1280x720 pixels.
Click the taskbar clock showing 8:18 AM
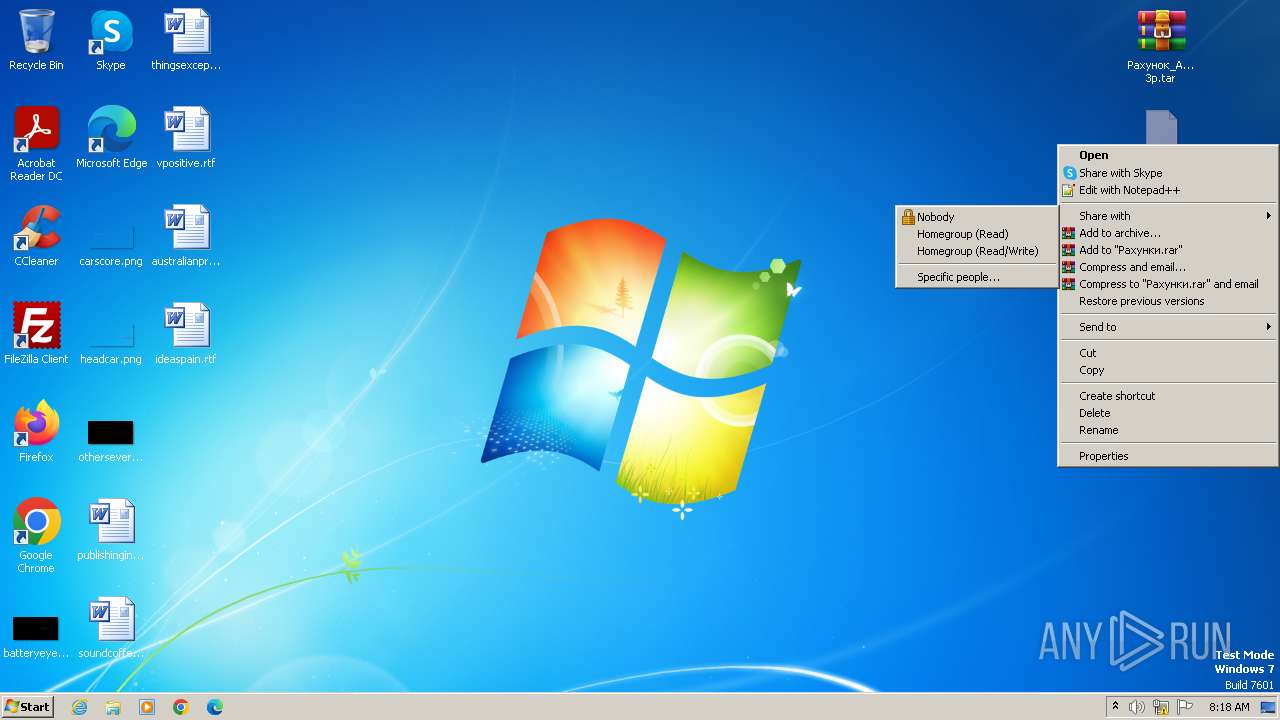pos(1229,707)
